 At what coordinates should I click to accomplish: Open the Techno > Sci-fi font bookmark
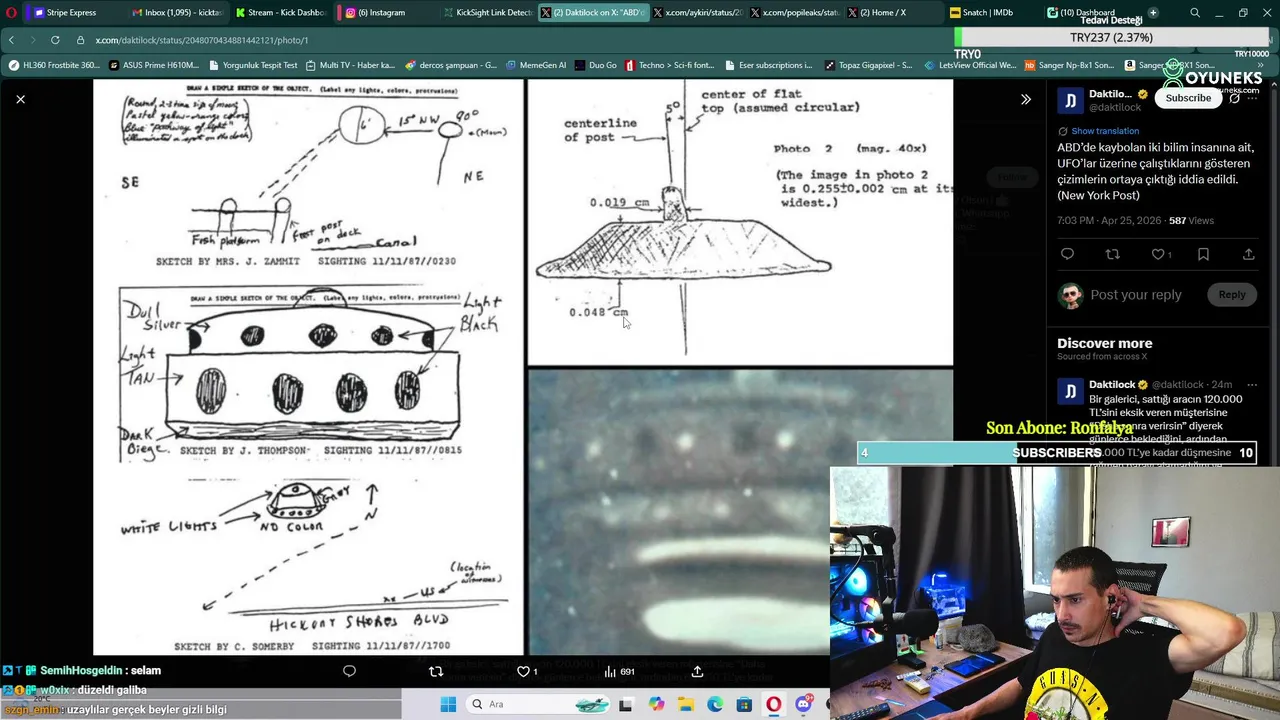coord(670,65)
